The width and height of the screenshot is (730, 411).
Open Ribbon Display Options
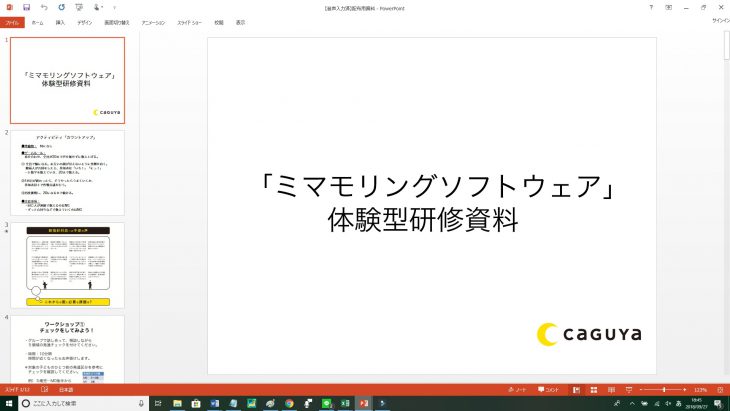(x=669, y=7)
